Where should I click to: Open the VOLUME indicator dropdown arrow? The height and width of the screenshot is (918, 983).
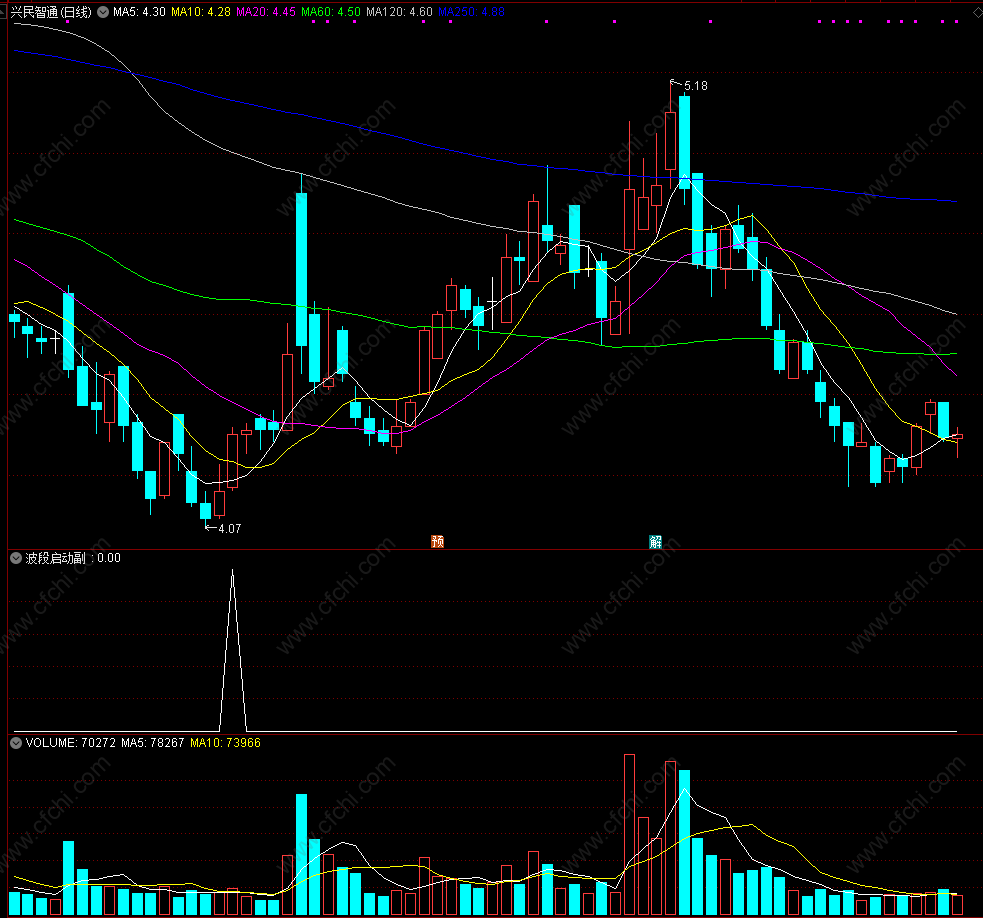[16, 742]
